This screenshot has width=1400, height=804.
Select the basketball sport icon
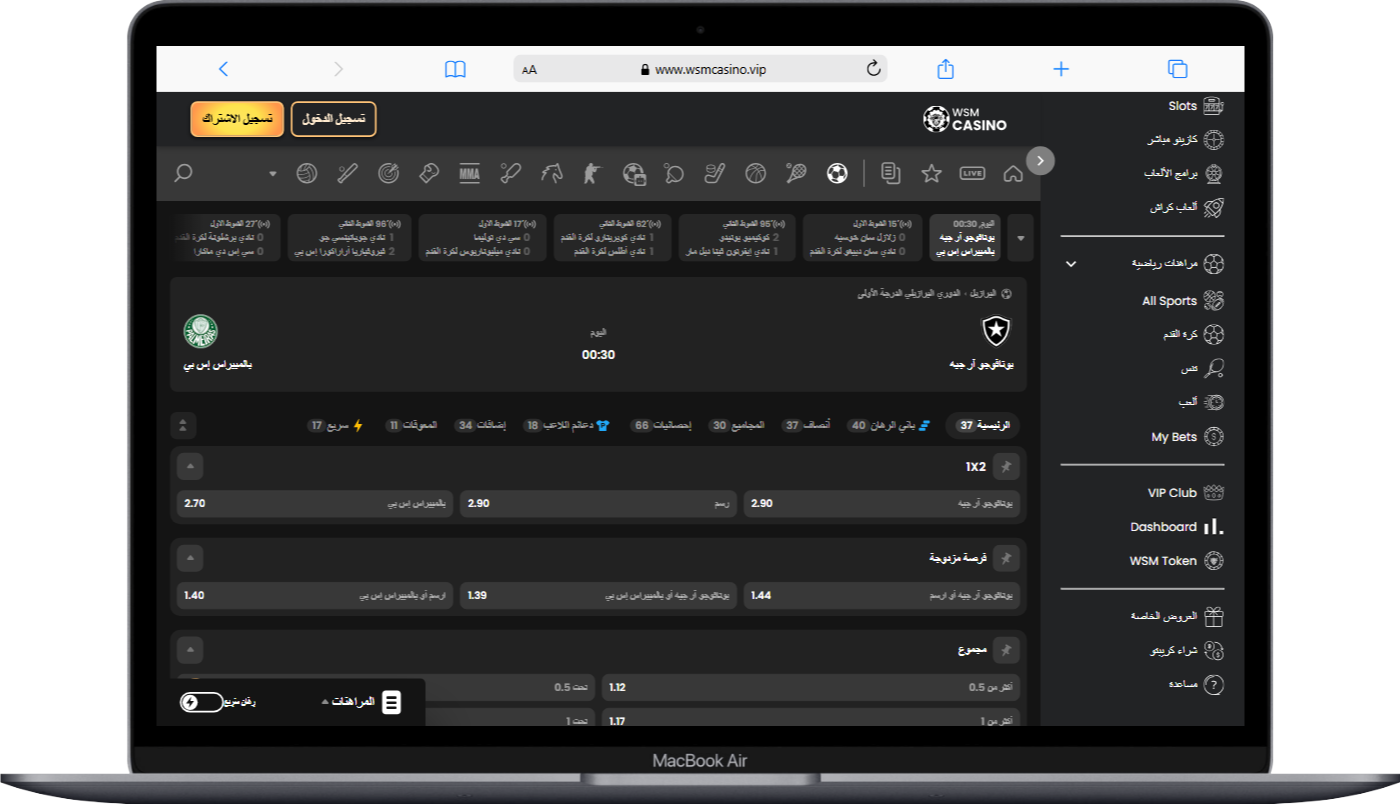(755, 173)
